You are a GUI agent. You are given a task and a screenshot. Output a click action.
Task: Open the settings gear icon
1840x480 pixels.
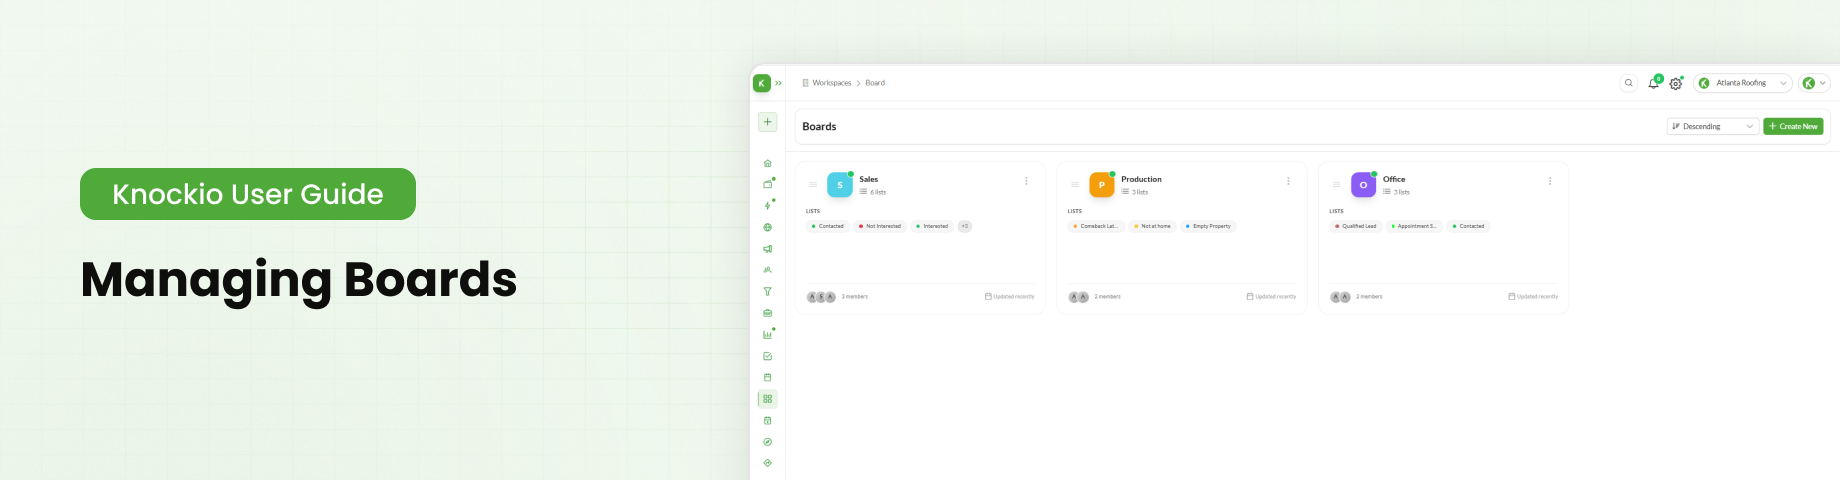(x=1676, y=84)
